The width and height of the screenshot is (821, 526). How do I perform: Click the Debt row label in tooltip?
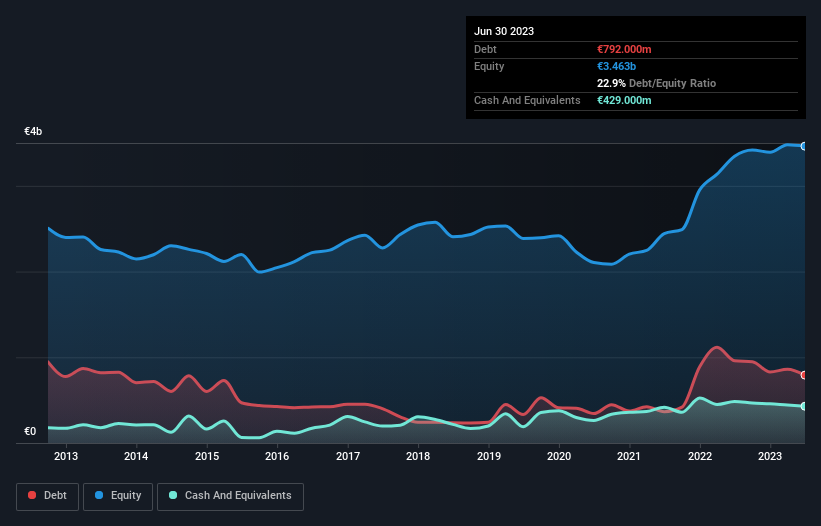(485, 49)
